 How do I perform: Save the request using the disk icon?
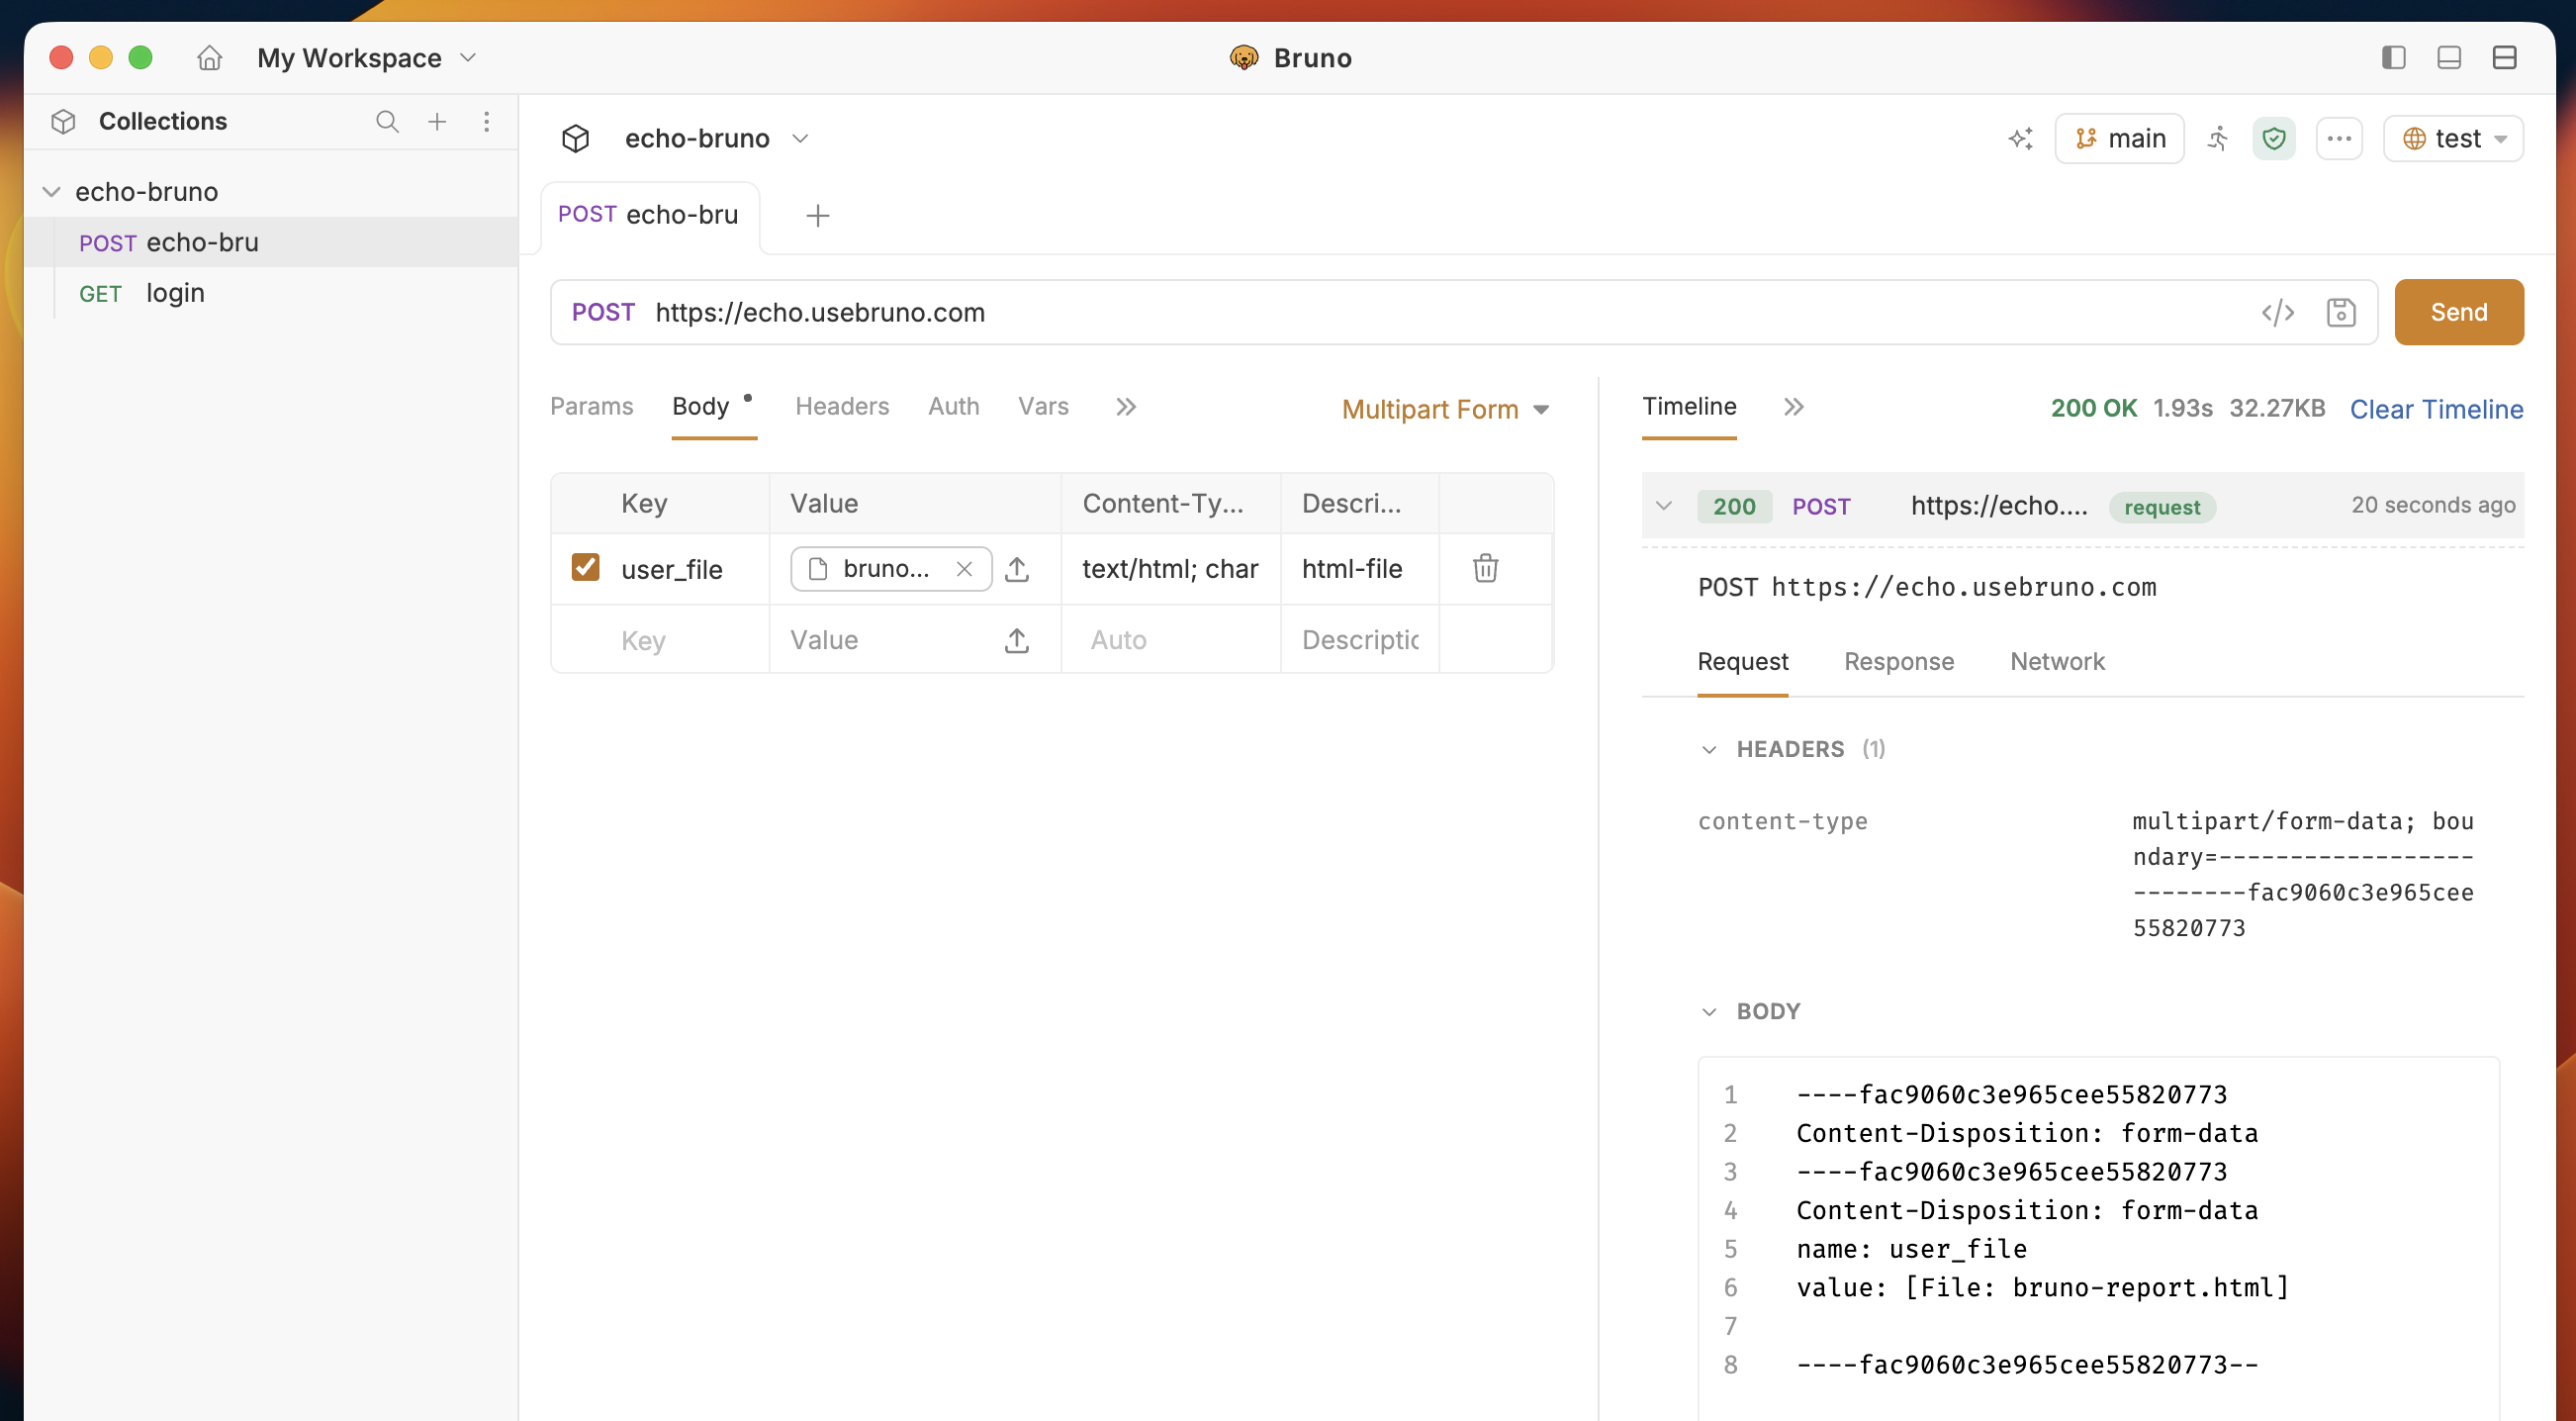[x=2340, y=313]
